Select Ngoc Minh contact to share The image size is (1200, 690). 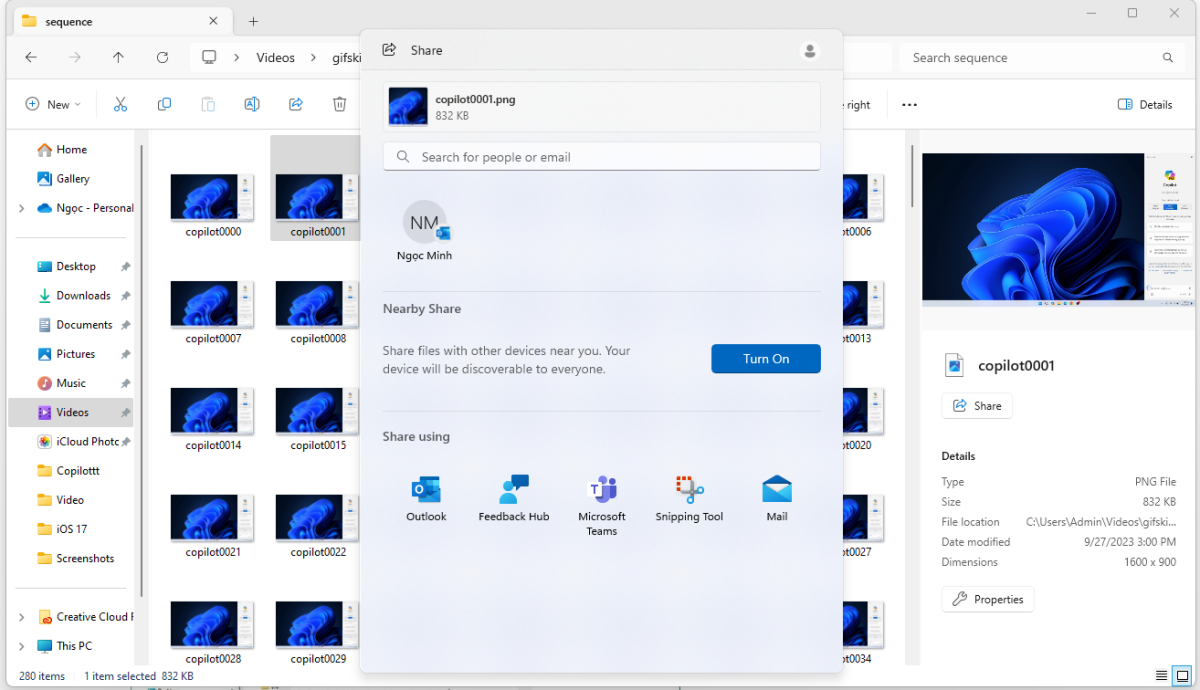point(425,230)
